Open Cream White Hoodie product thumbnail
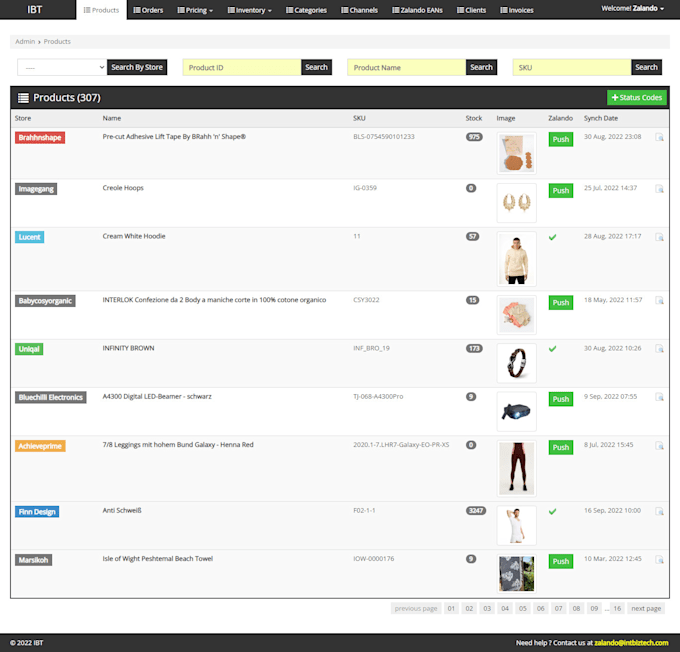This screenshot has height=652, width=680. (517, 259)
